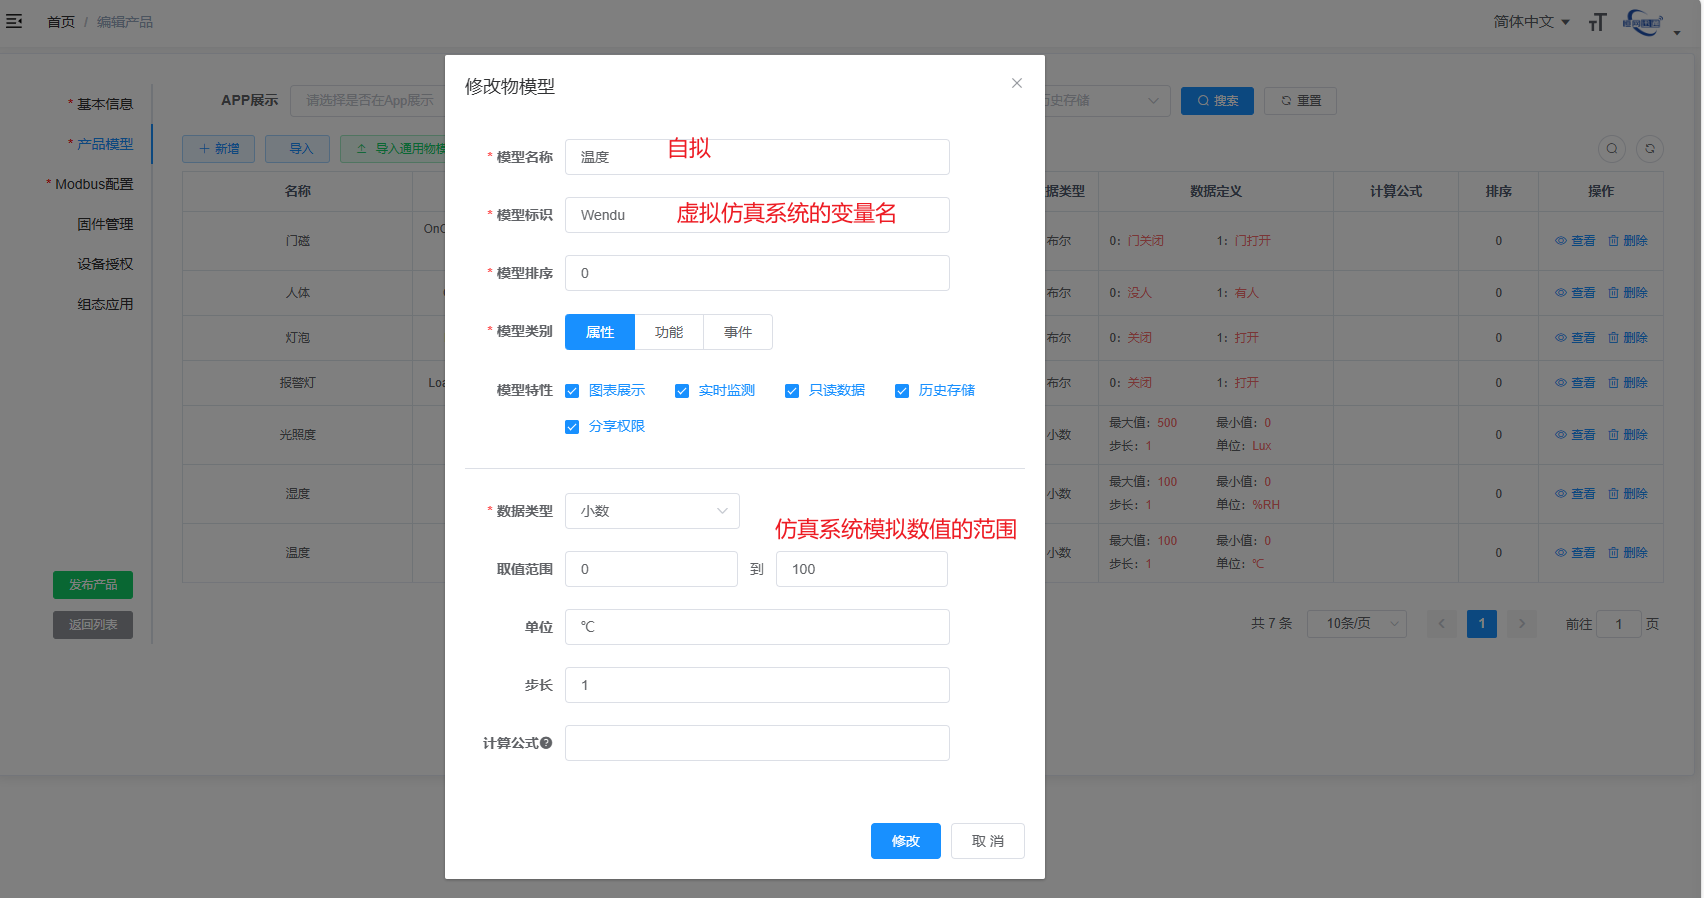Viewport: 1704px width, 898px height.
Task: Click the sidebar collapse hamburger icon
Action: [14, 21]
